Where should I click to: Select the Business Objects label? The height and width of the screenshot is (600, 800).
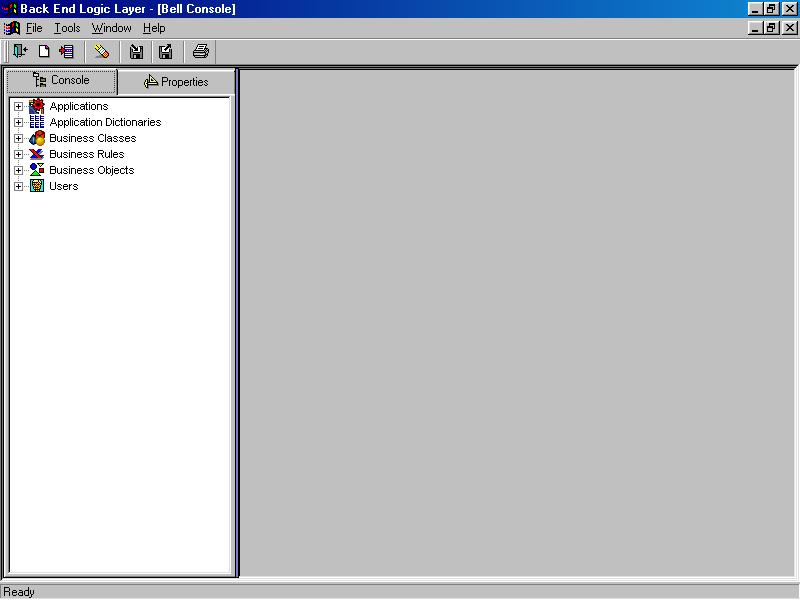pyautogui.click(x=92, y=170)
